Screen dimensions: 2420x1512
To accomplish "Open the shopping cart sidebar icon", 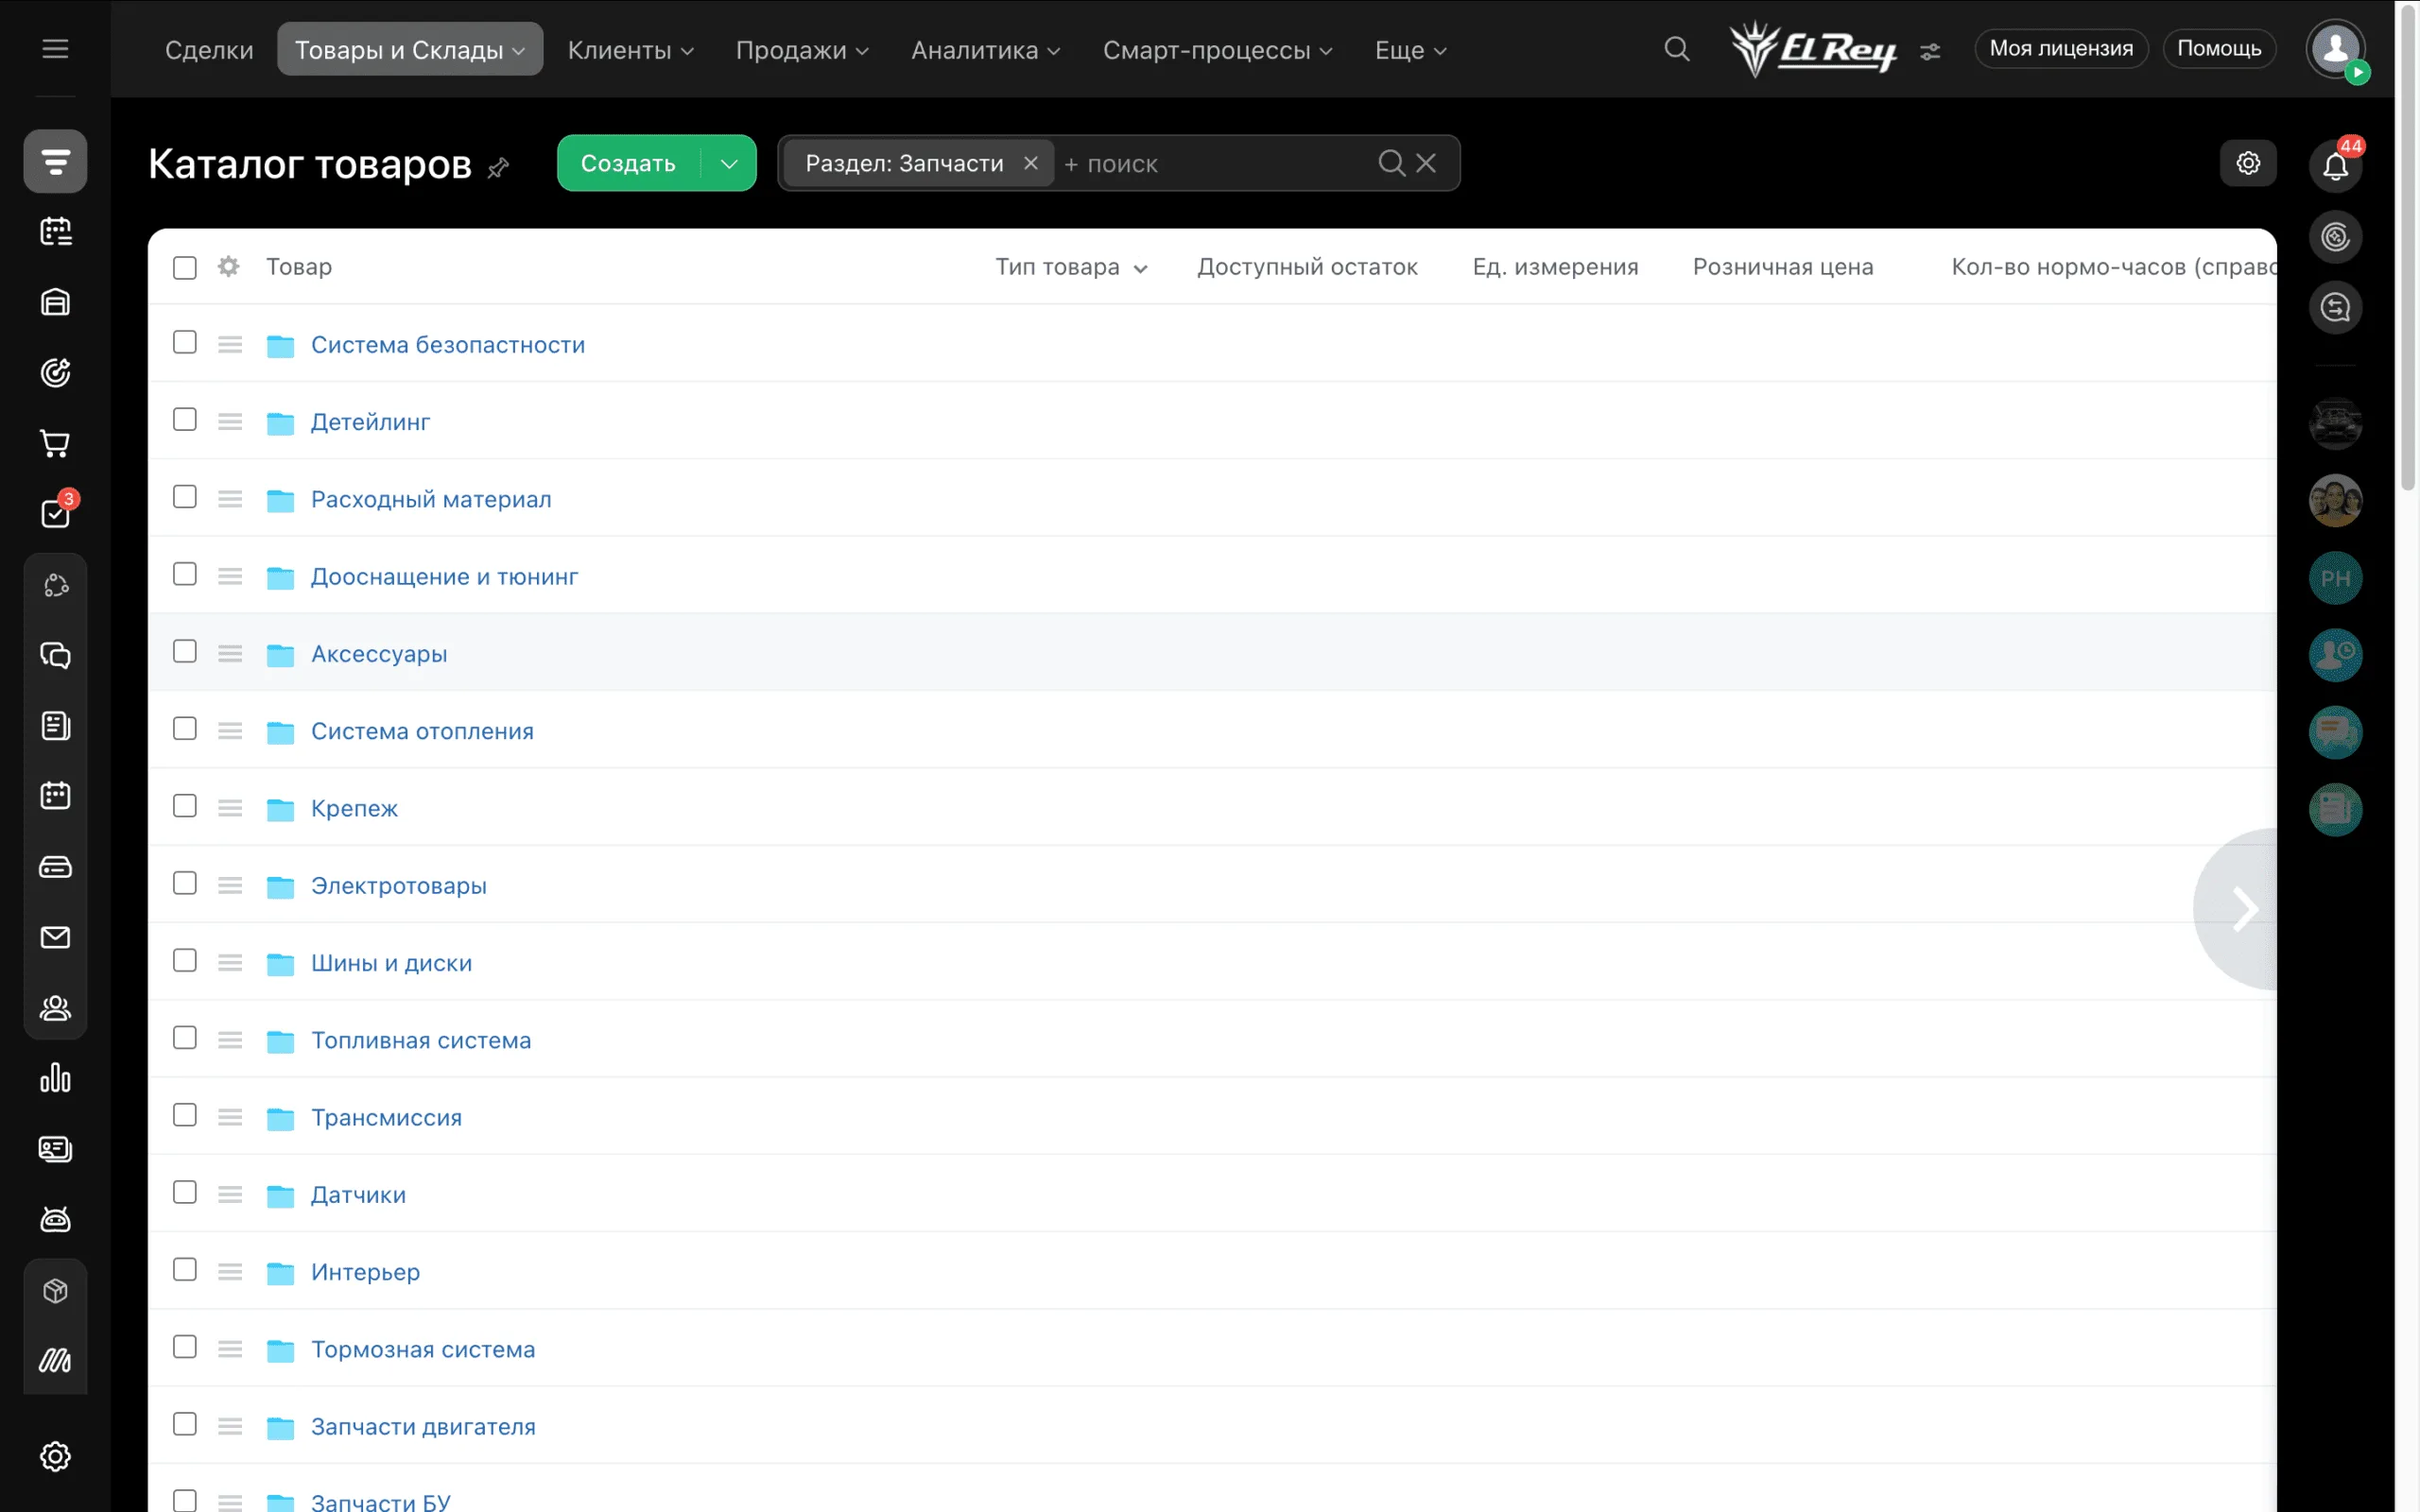I will point(56,443).
